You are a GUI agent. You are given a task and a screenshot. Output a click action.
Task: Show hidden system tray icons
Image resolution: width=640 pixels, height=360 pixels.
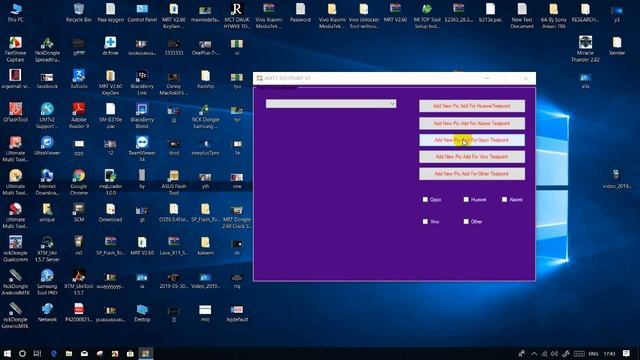534,353
